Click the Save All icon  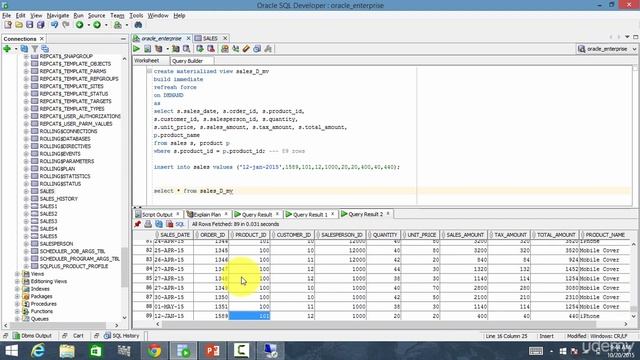click(x=40, y=25)
